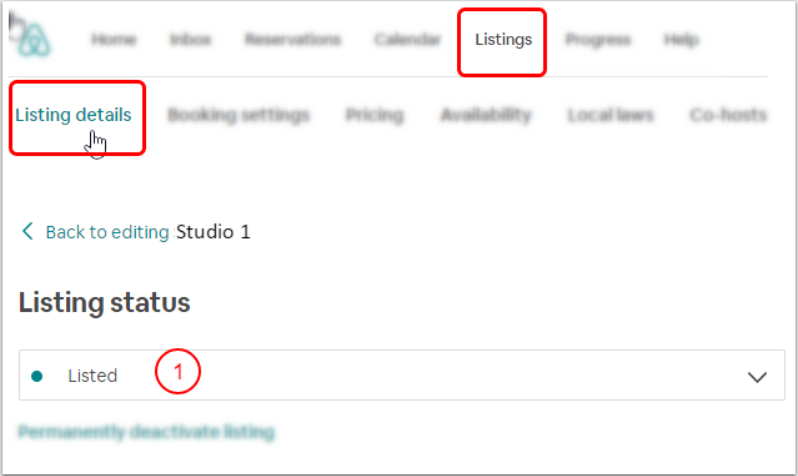Open the Pricing tab
The image size is (798, 476).
click(374, 115)
